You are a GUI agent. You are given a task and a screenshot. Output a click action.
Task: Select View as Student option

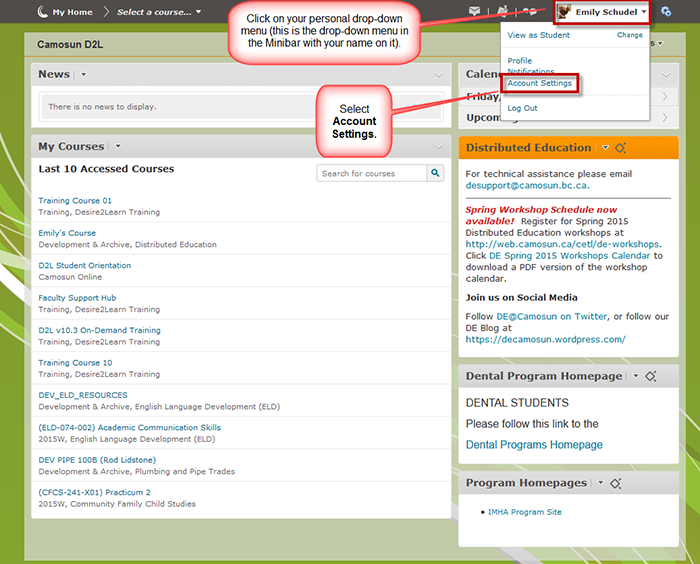coord(538,35)
